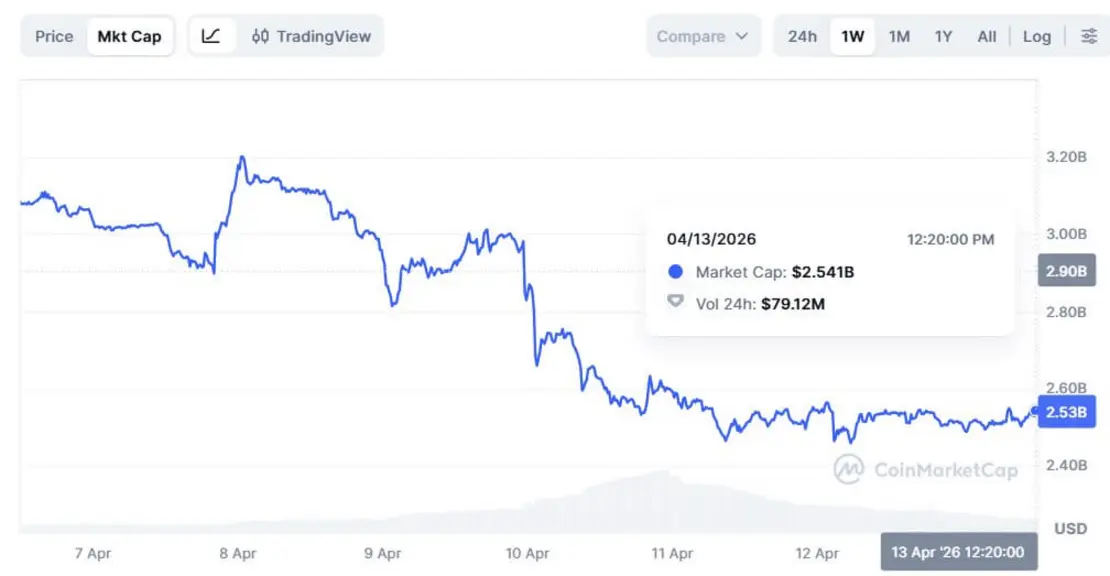Click the CoinMarketCap watermark logo
The height and width of the screenshot is (576, 1110).
point(926,470)
